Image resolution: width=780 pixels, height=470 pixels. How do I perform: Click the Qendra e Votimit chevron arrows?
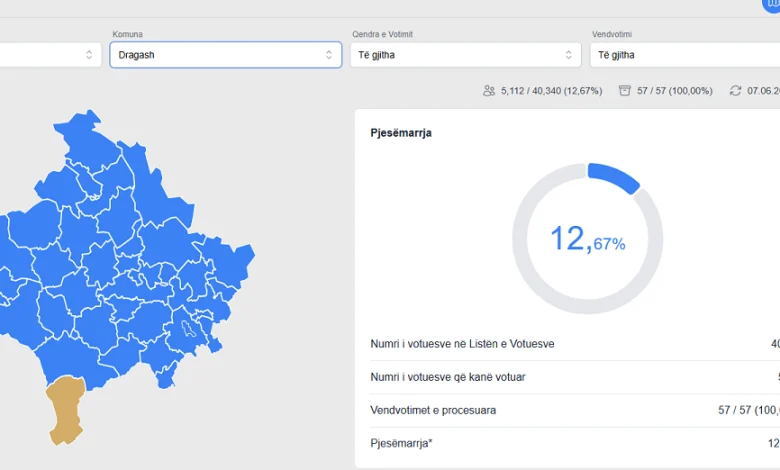pyautogui.click(x=569, y=55)
